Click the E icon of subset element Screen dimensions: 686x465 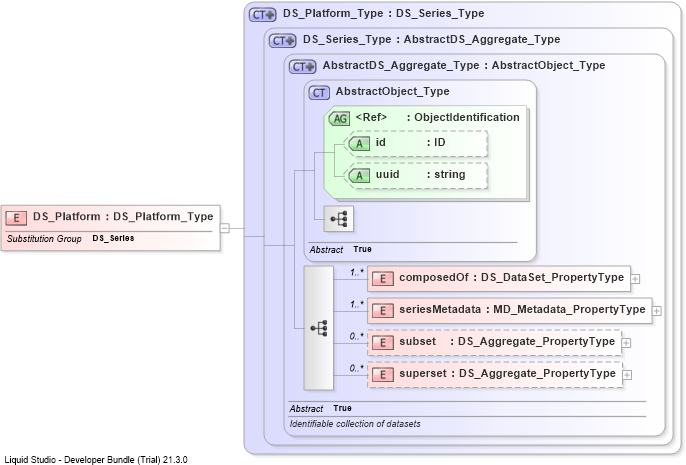pyautogui.click(x=383, y=342)
